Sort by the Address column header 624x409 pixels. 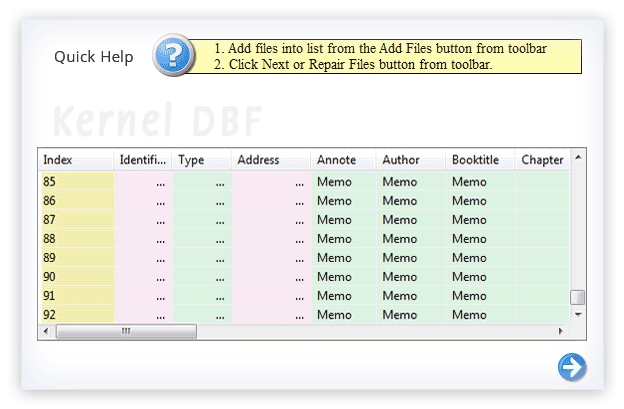(271, 160)
